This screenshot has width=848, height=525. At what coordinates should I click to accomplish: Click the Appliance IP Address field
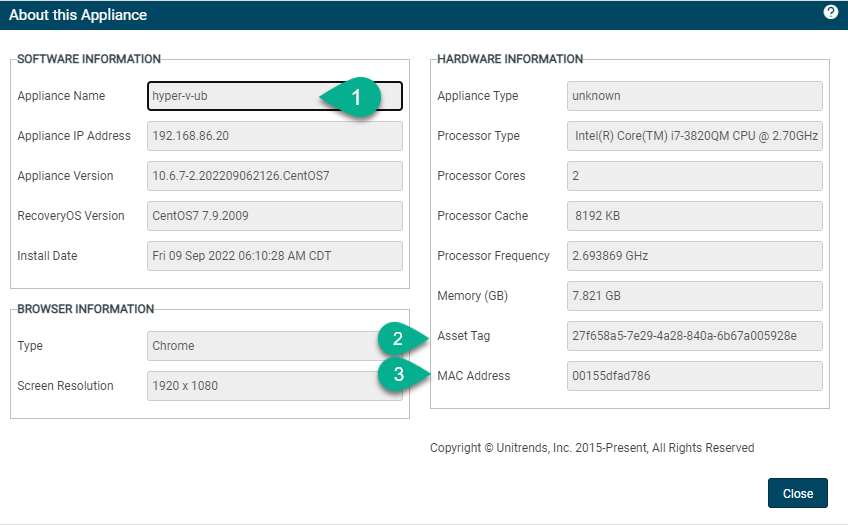coord(275,136)
